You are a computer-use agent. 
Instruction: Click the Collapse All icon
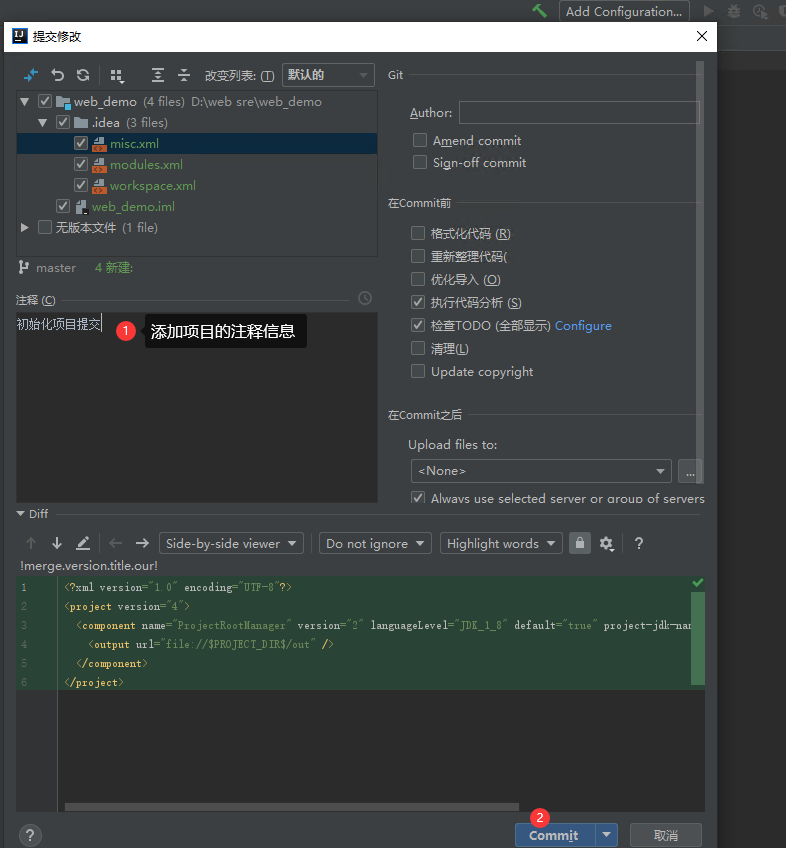tap(184, 75)
